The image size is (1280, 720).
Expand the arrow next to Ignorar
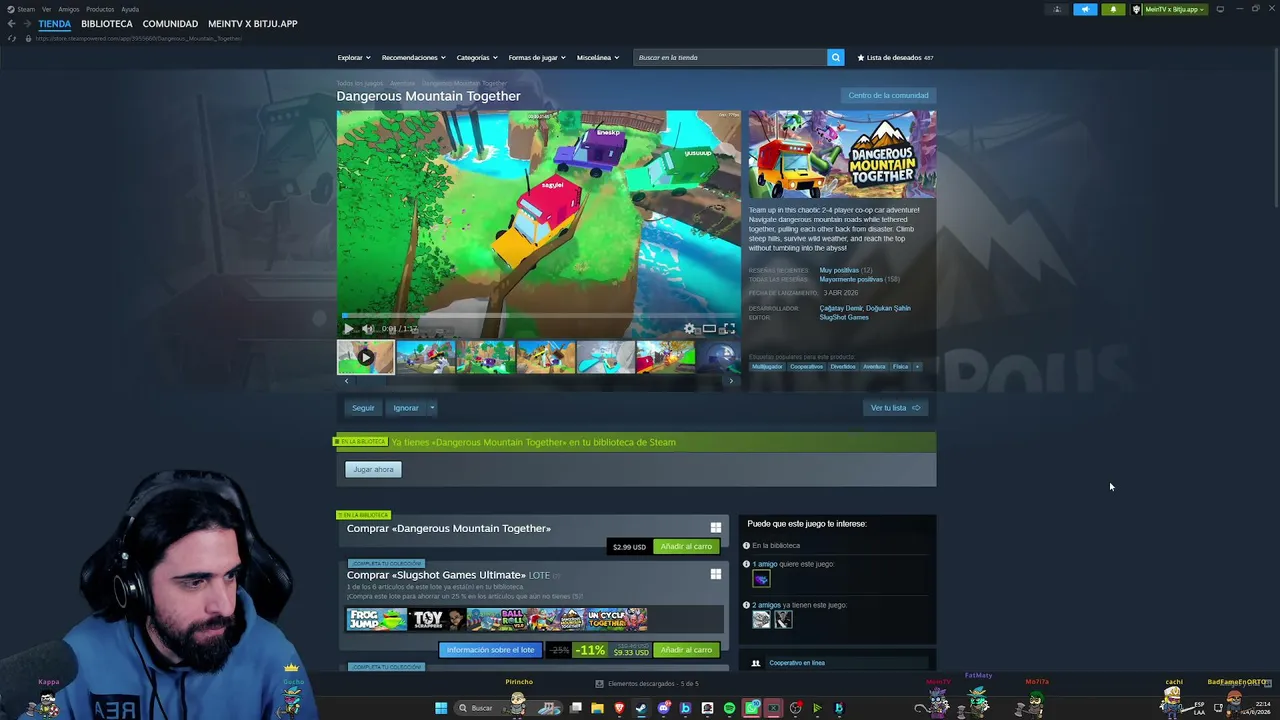click(432, 408)
